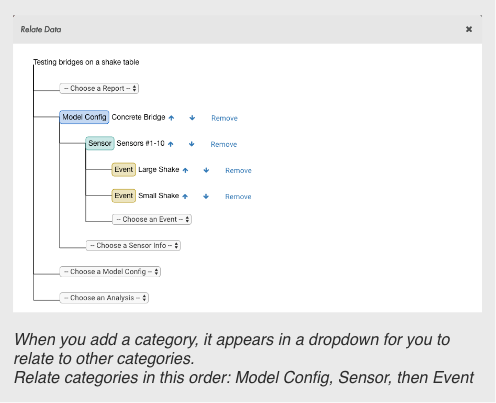Click down arrow next to Sensors #1-10

tap(192, 144)
